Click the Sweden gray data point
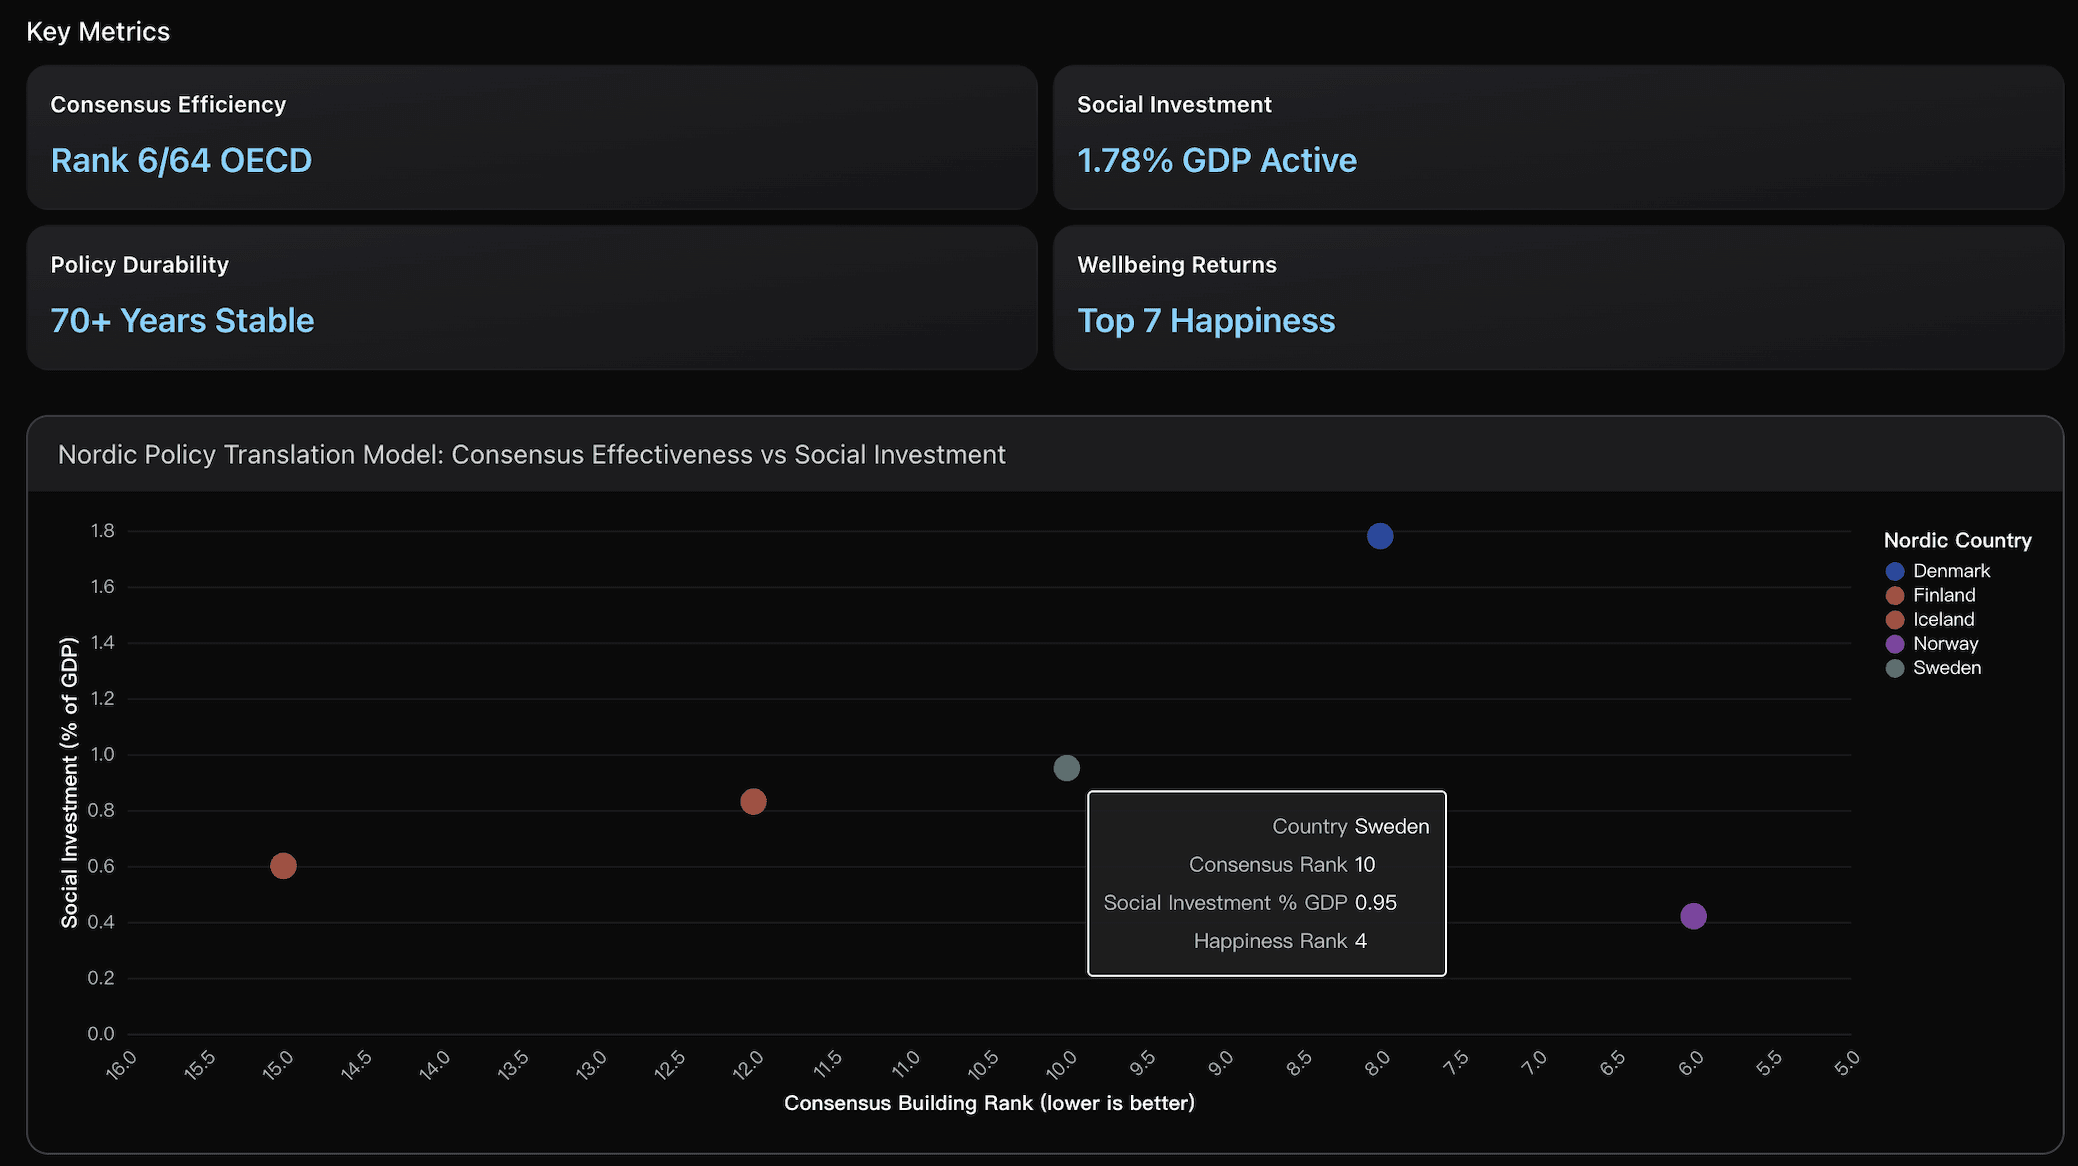Image resolution: width=2078 pixels, height=1166 pixels. pyautogui.click(x=1066, y=768)
